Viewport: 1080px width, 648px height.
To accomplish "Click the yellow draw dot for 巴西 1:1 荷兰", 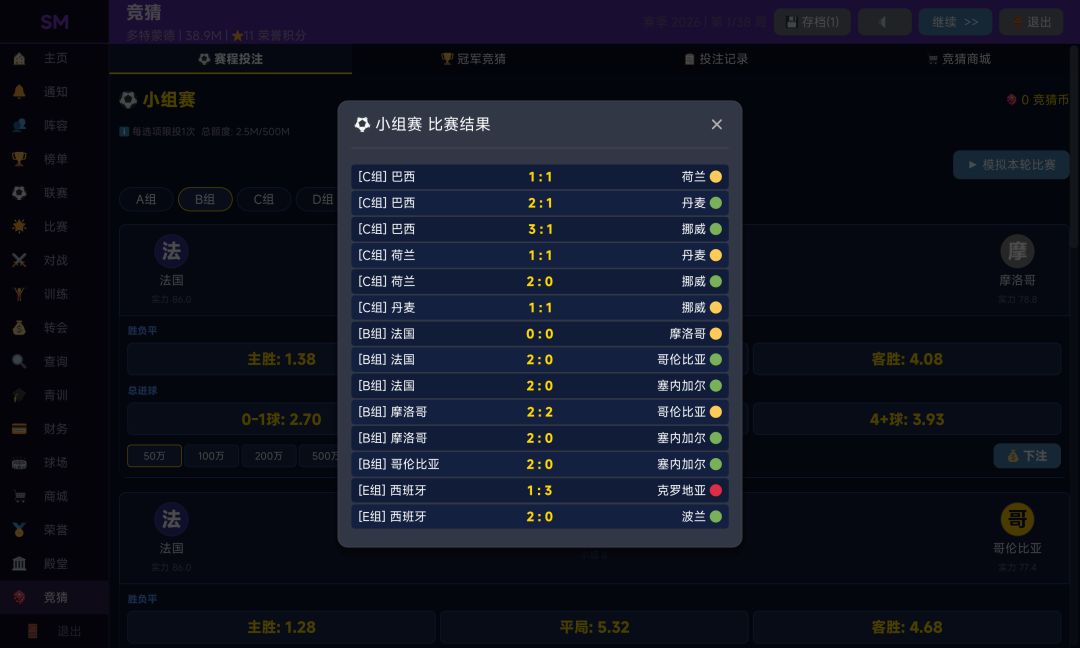I will pos(716,177).
